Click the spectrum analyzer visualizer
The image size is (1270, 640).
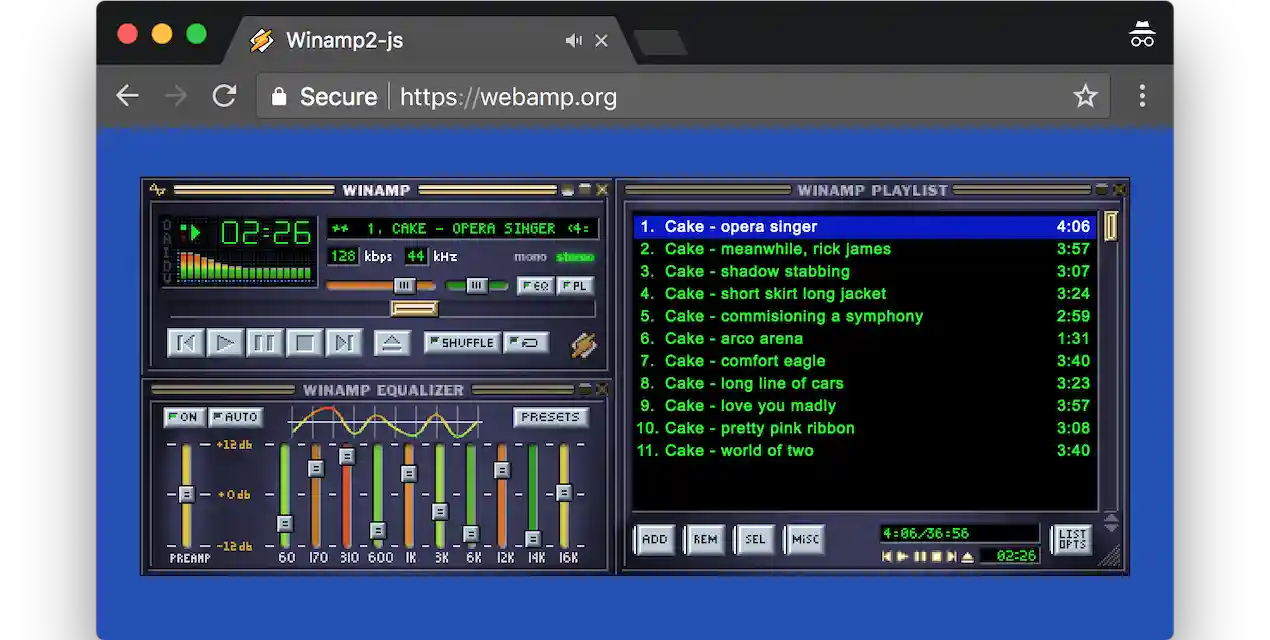pyautogui.click(x=244, y=266)
